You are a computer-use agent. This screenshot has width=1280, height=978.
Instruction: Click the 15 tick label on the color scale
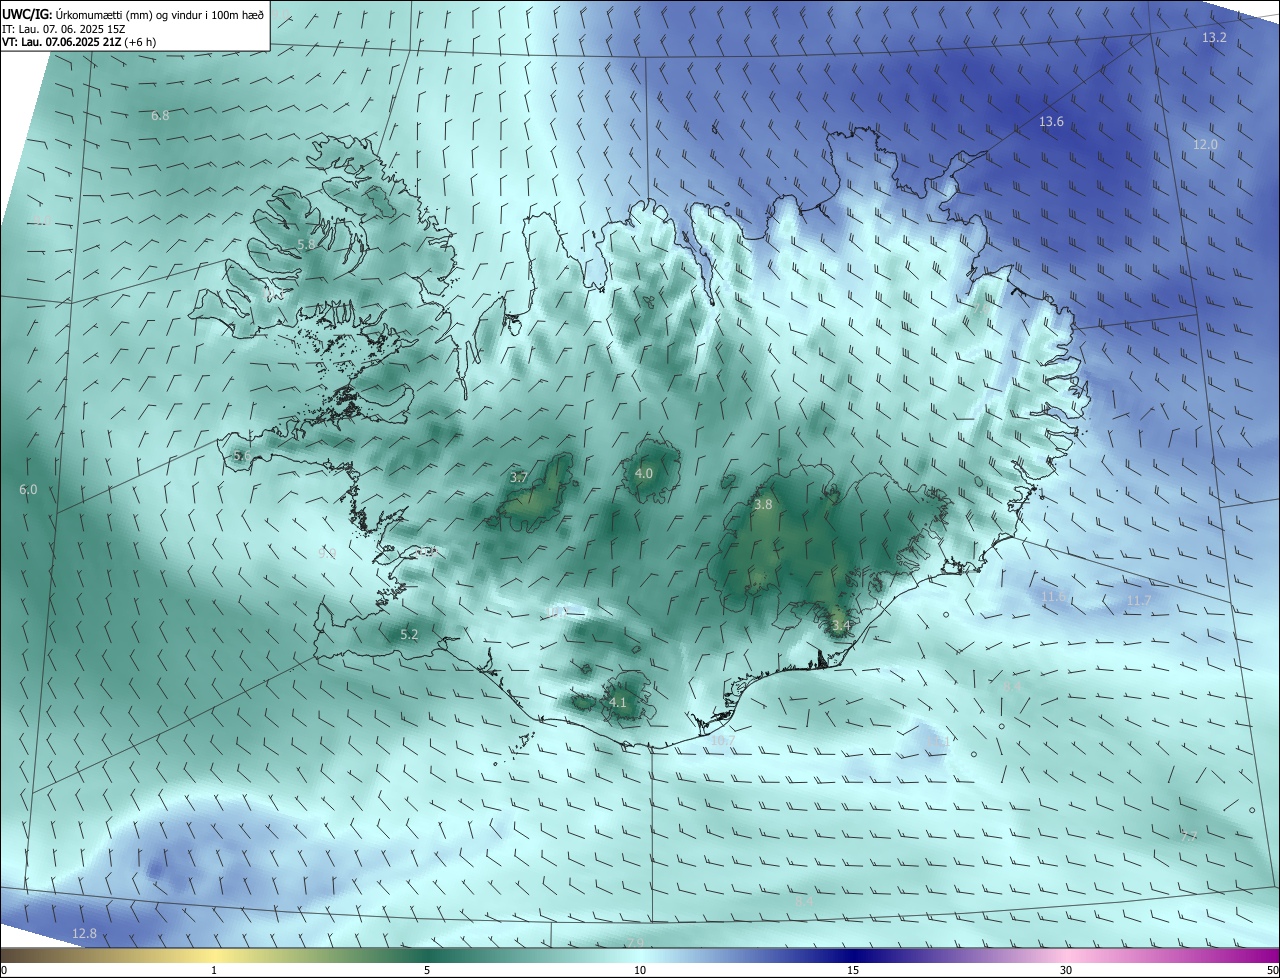click(x=853, y=971)
